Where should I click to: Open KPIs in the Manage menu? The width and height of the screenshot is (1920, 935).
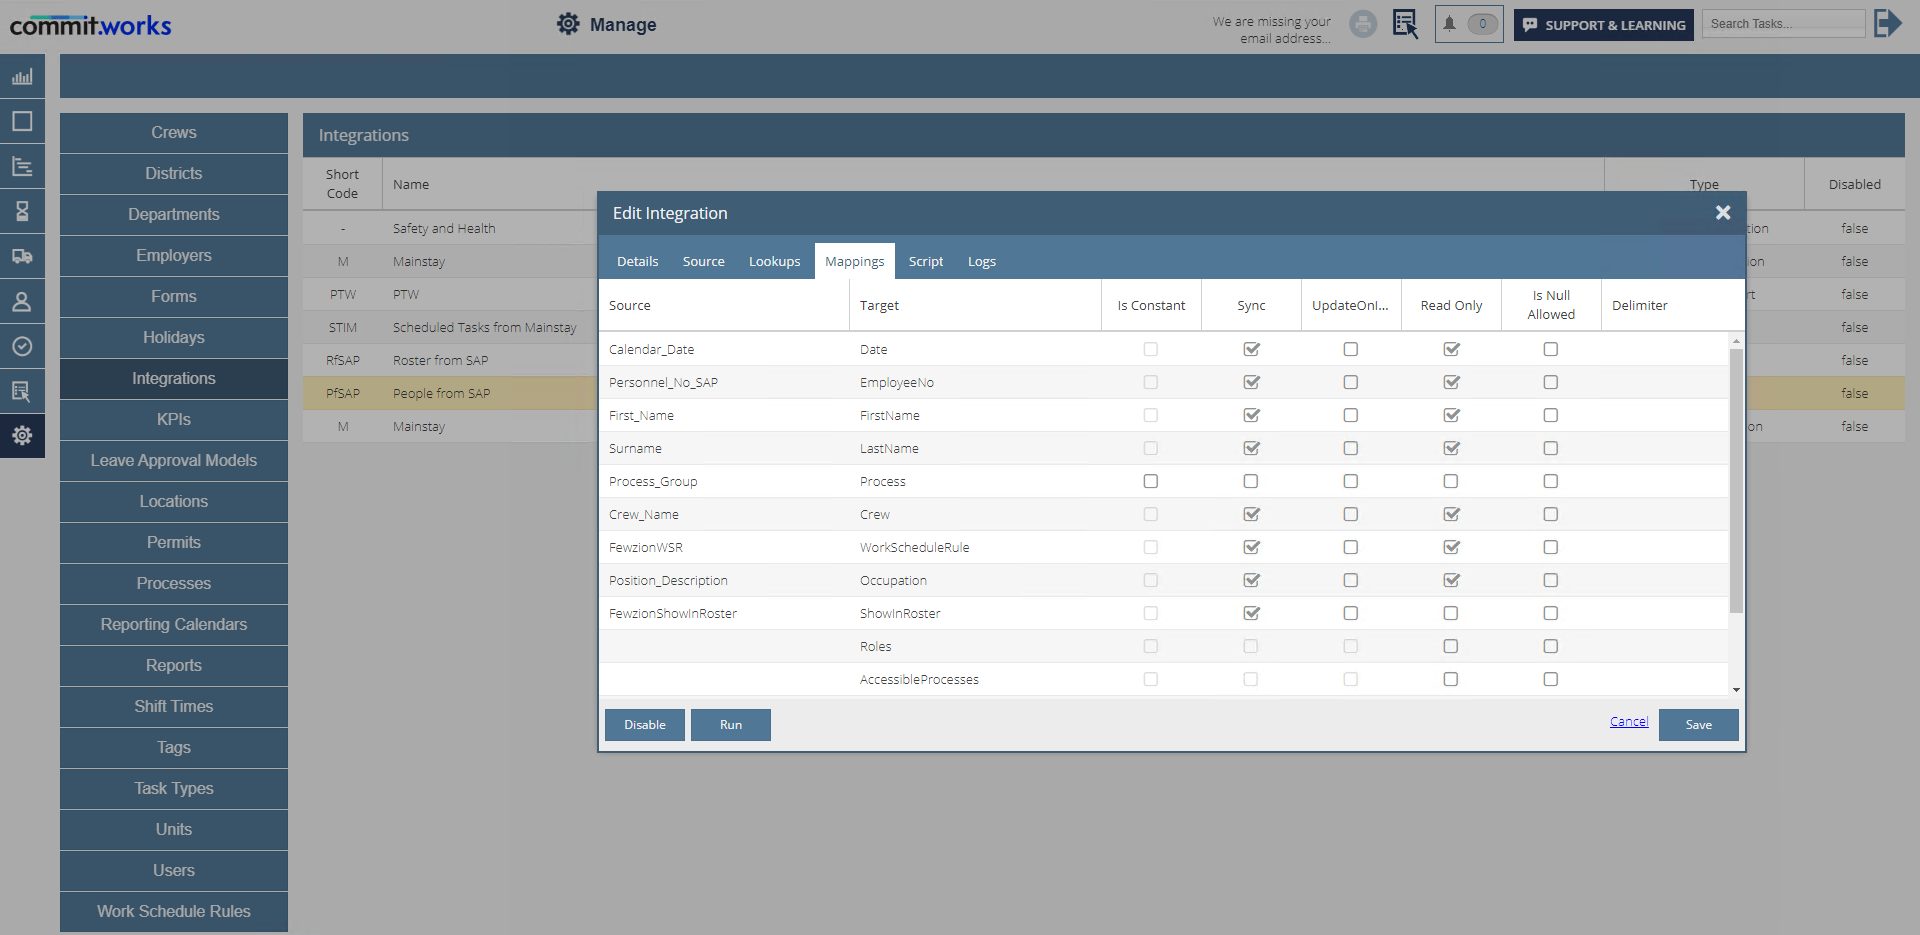(x=174, y=419)
